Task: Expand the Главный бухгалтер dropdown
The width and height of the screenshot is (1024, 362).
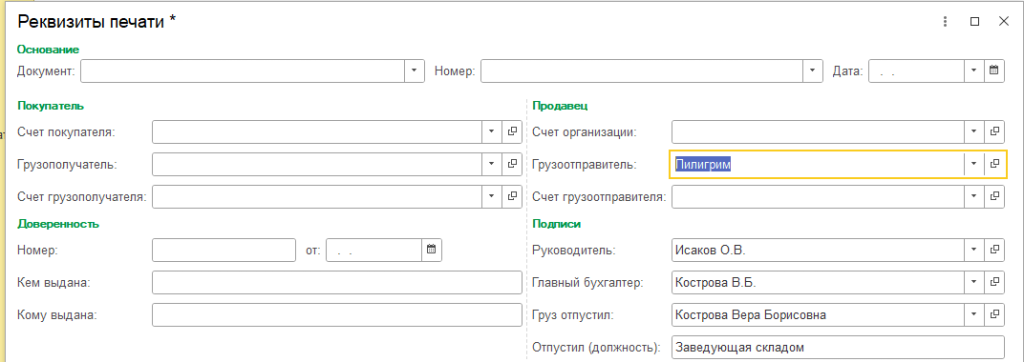Action: (x=974, y=282)
